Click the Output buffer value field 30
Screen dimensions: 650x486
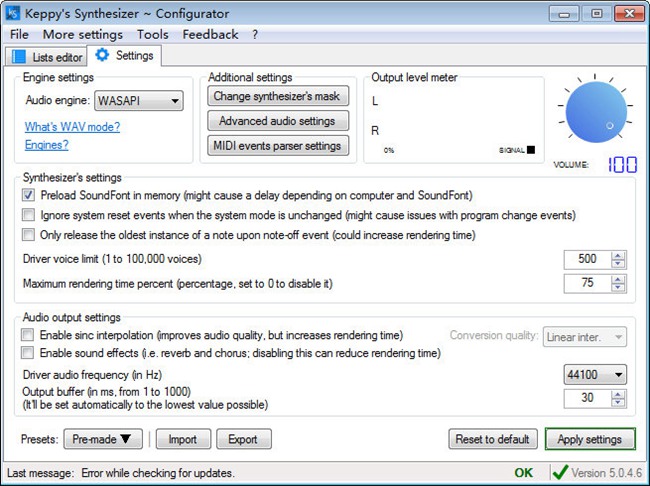pos(587,398)
